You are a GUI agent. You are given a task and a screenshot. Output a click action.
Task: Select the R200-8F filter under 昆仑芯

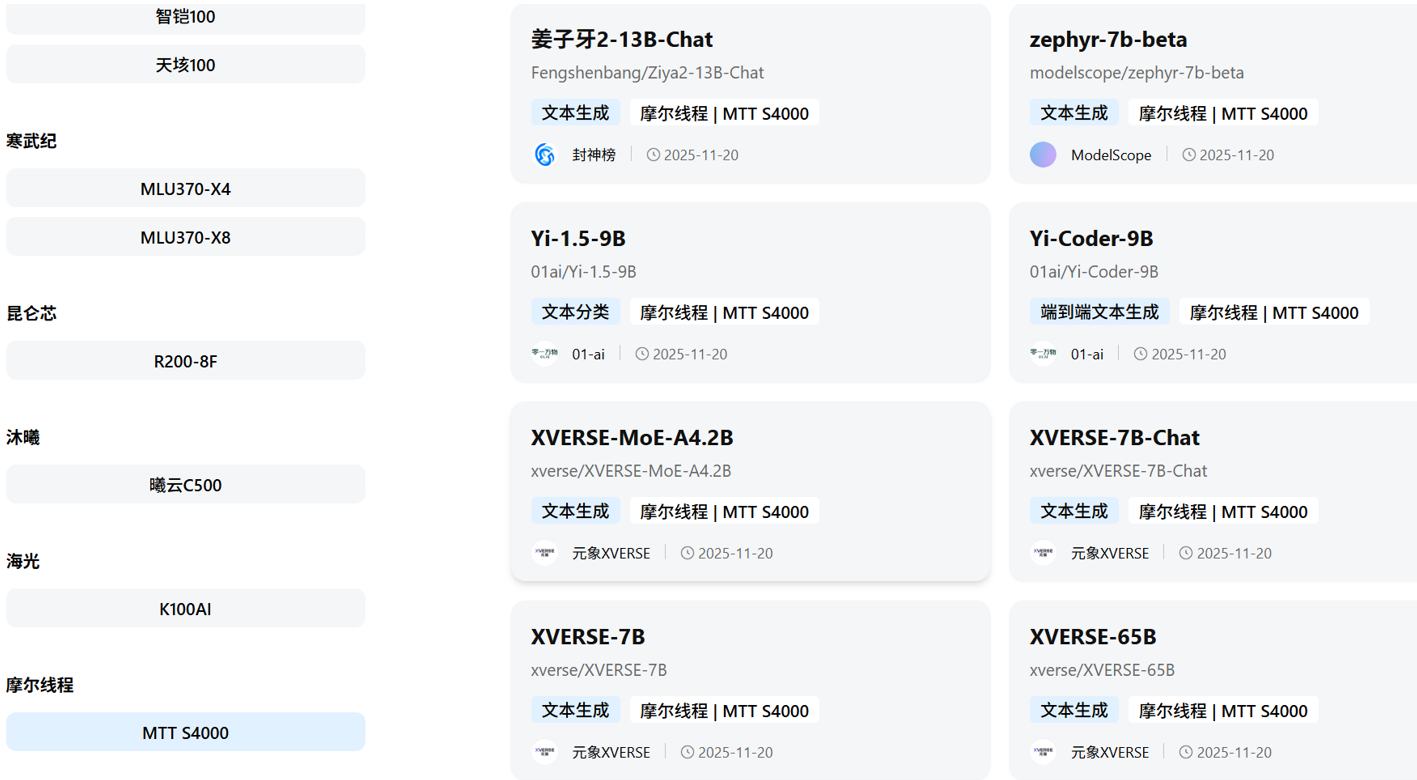(186, 361)
